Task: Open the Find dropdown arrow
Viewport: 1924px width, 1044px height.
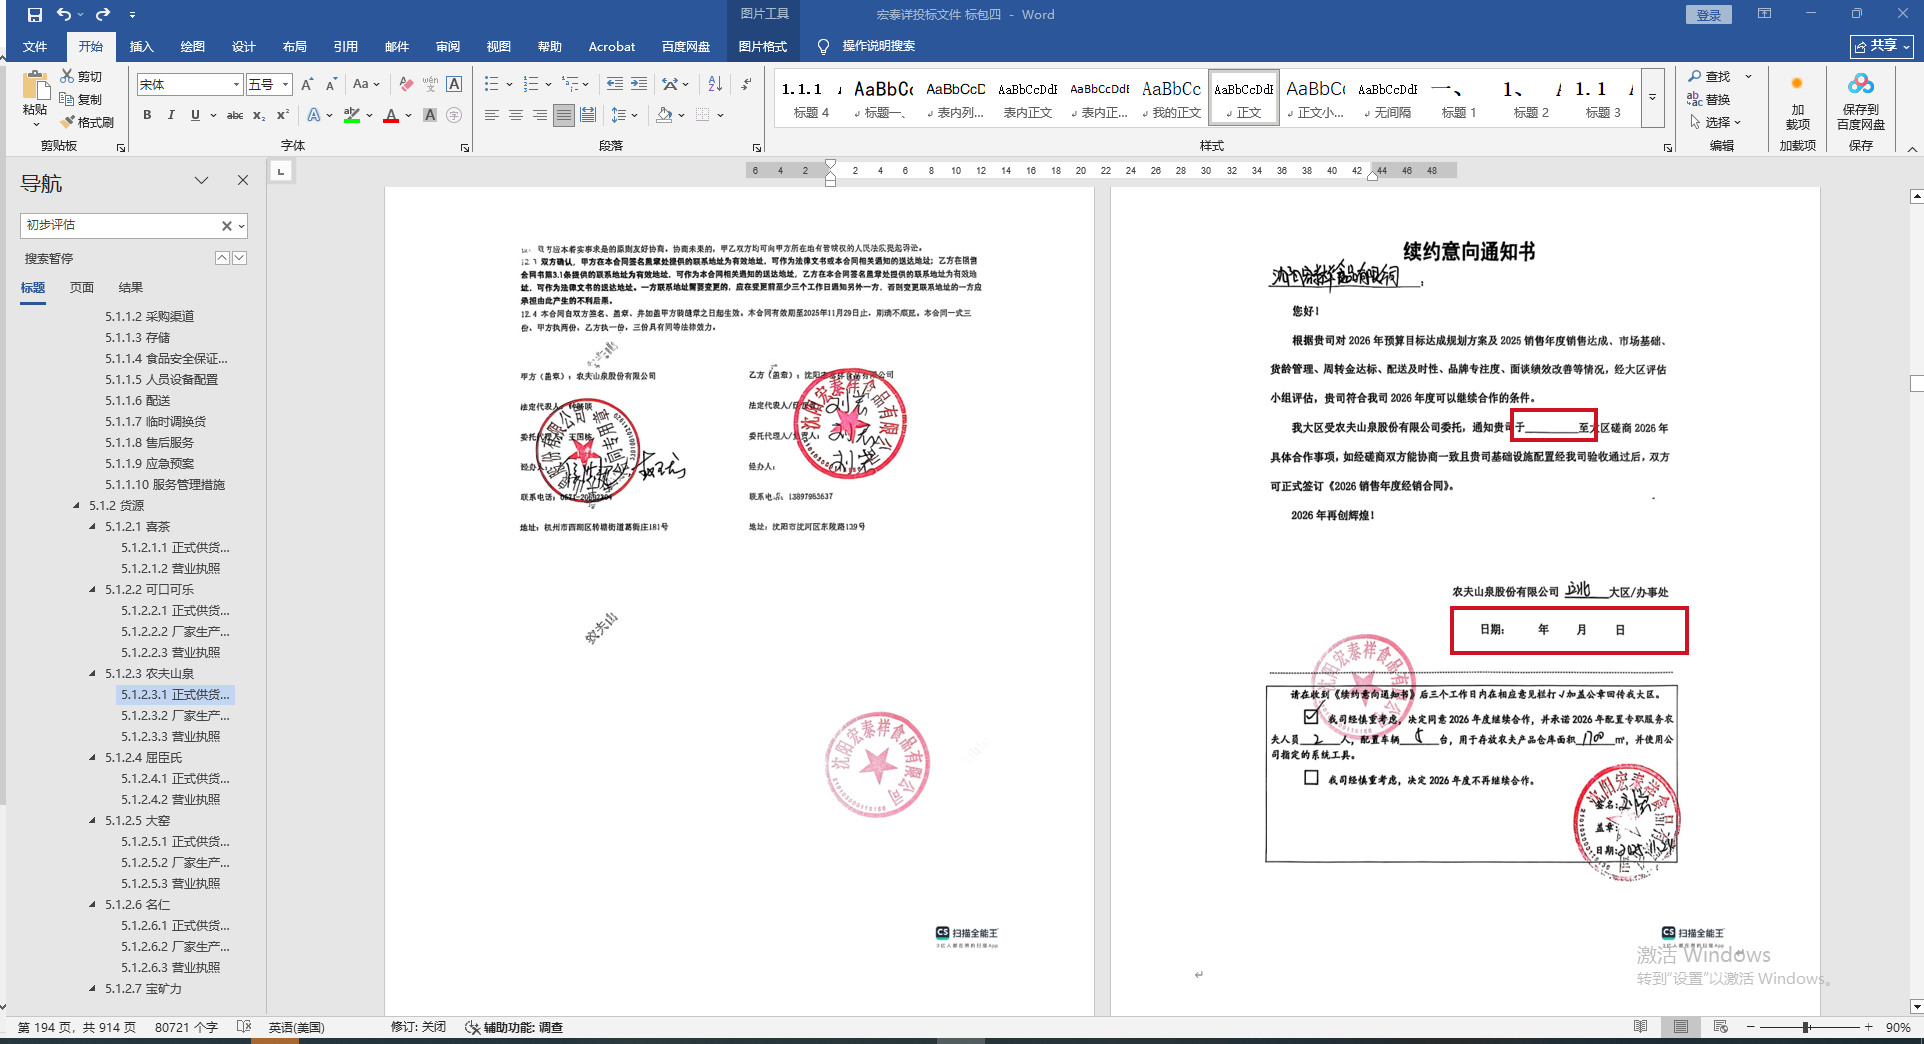Action: [1748, 76]
